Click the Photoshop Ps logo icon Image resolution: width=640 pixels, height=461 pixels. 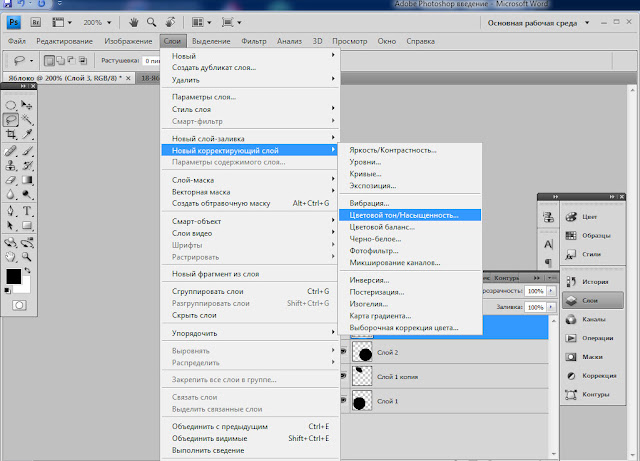pos(14,22)
